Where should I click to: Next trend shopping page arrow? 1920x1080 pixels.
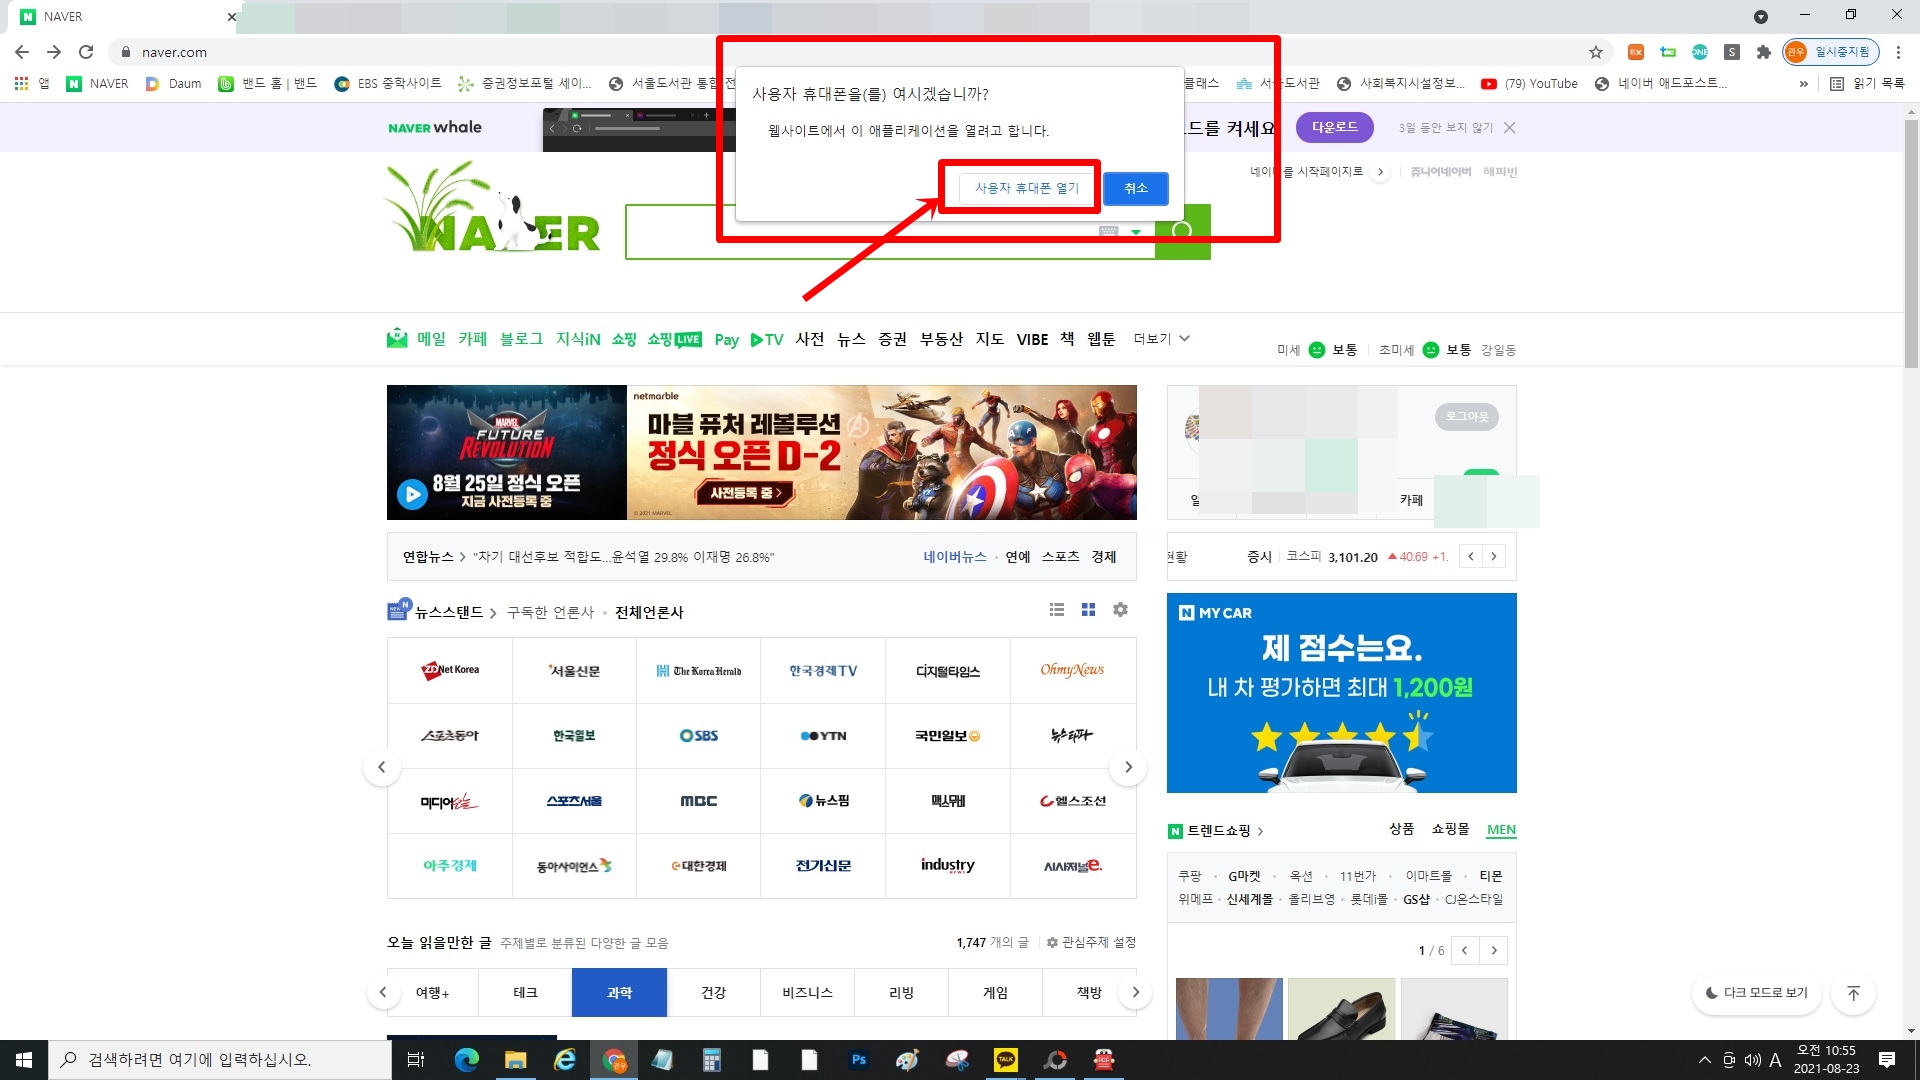1494,951
